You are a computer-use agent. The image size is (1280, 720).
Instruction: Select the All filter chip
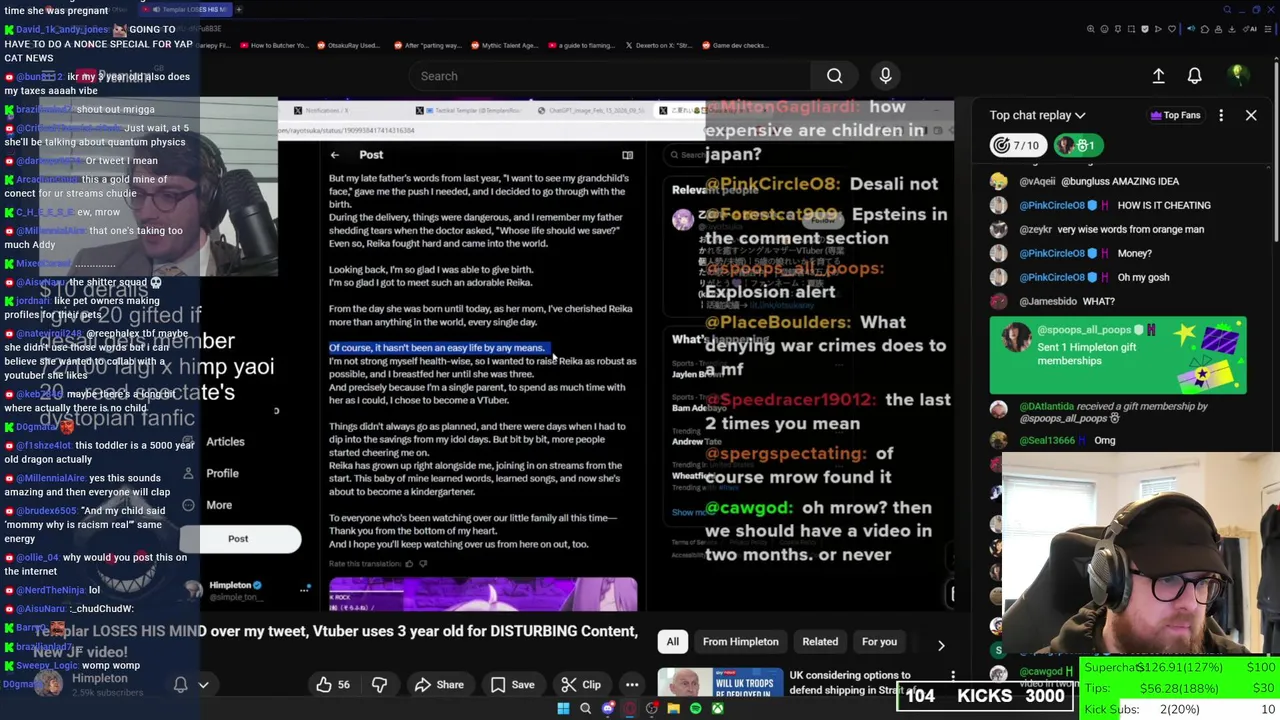pyautogui.click(x=673, y=642)
